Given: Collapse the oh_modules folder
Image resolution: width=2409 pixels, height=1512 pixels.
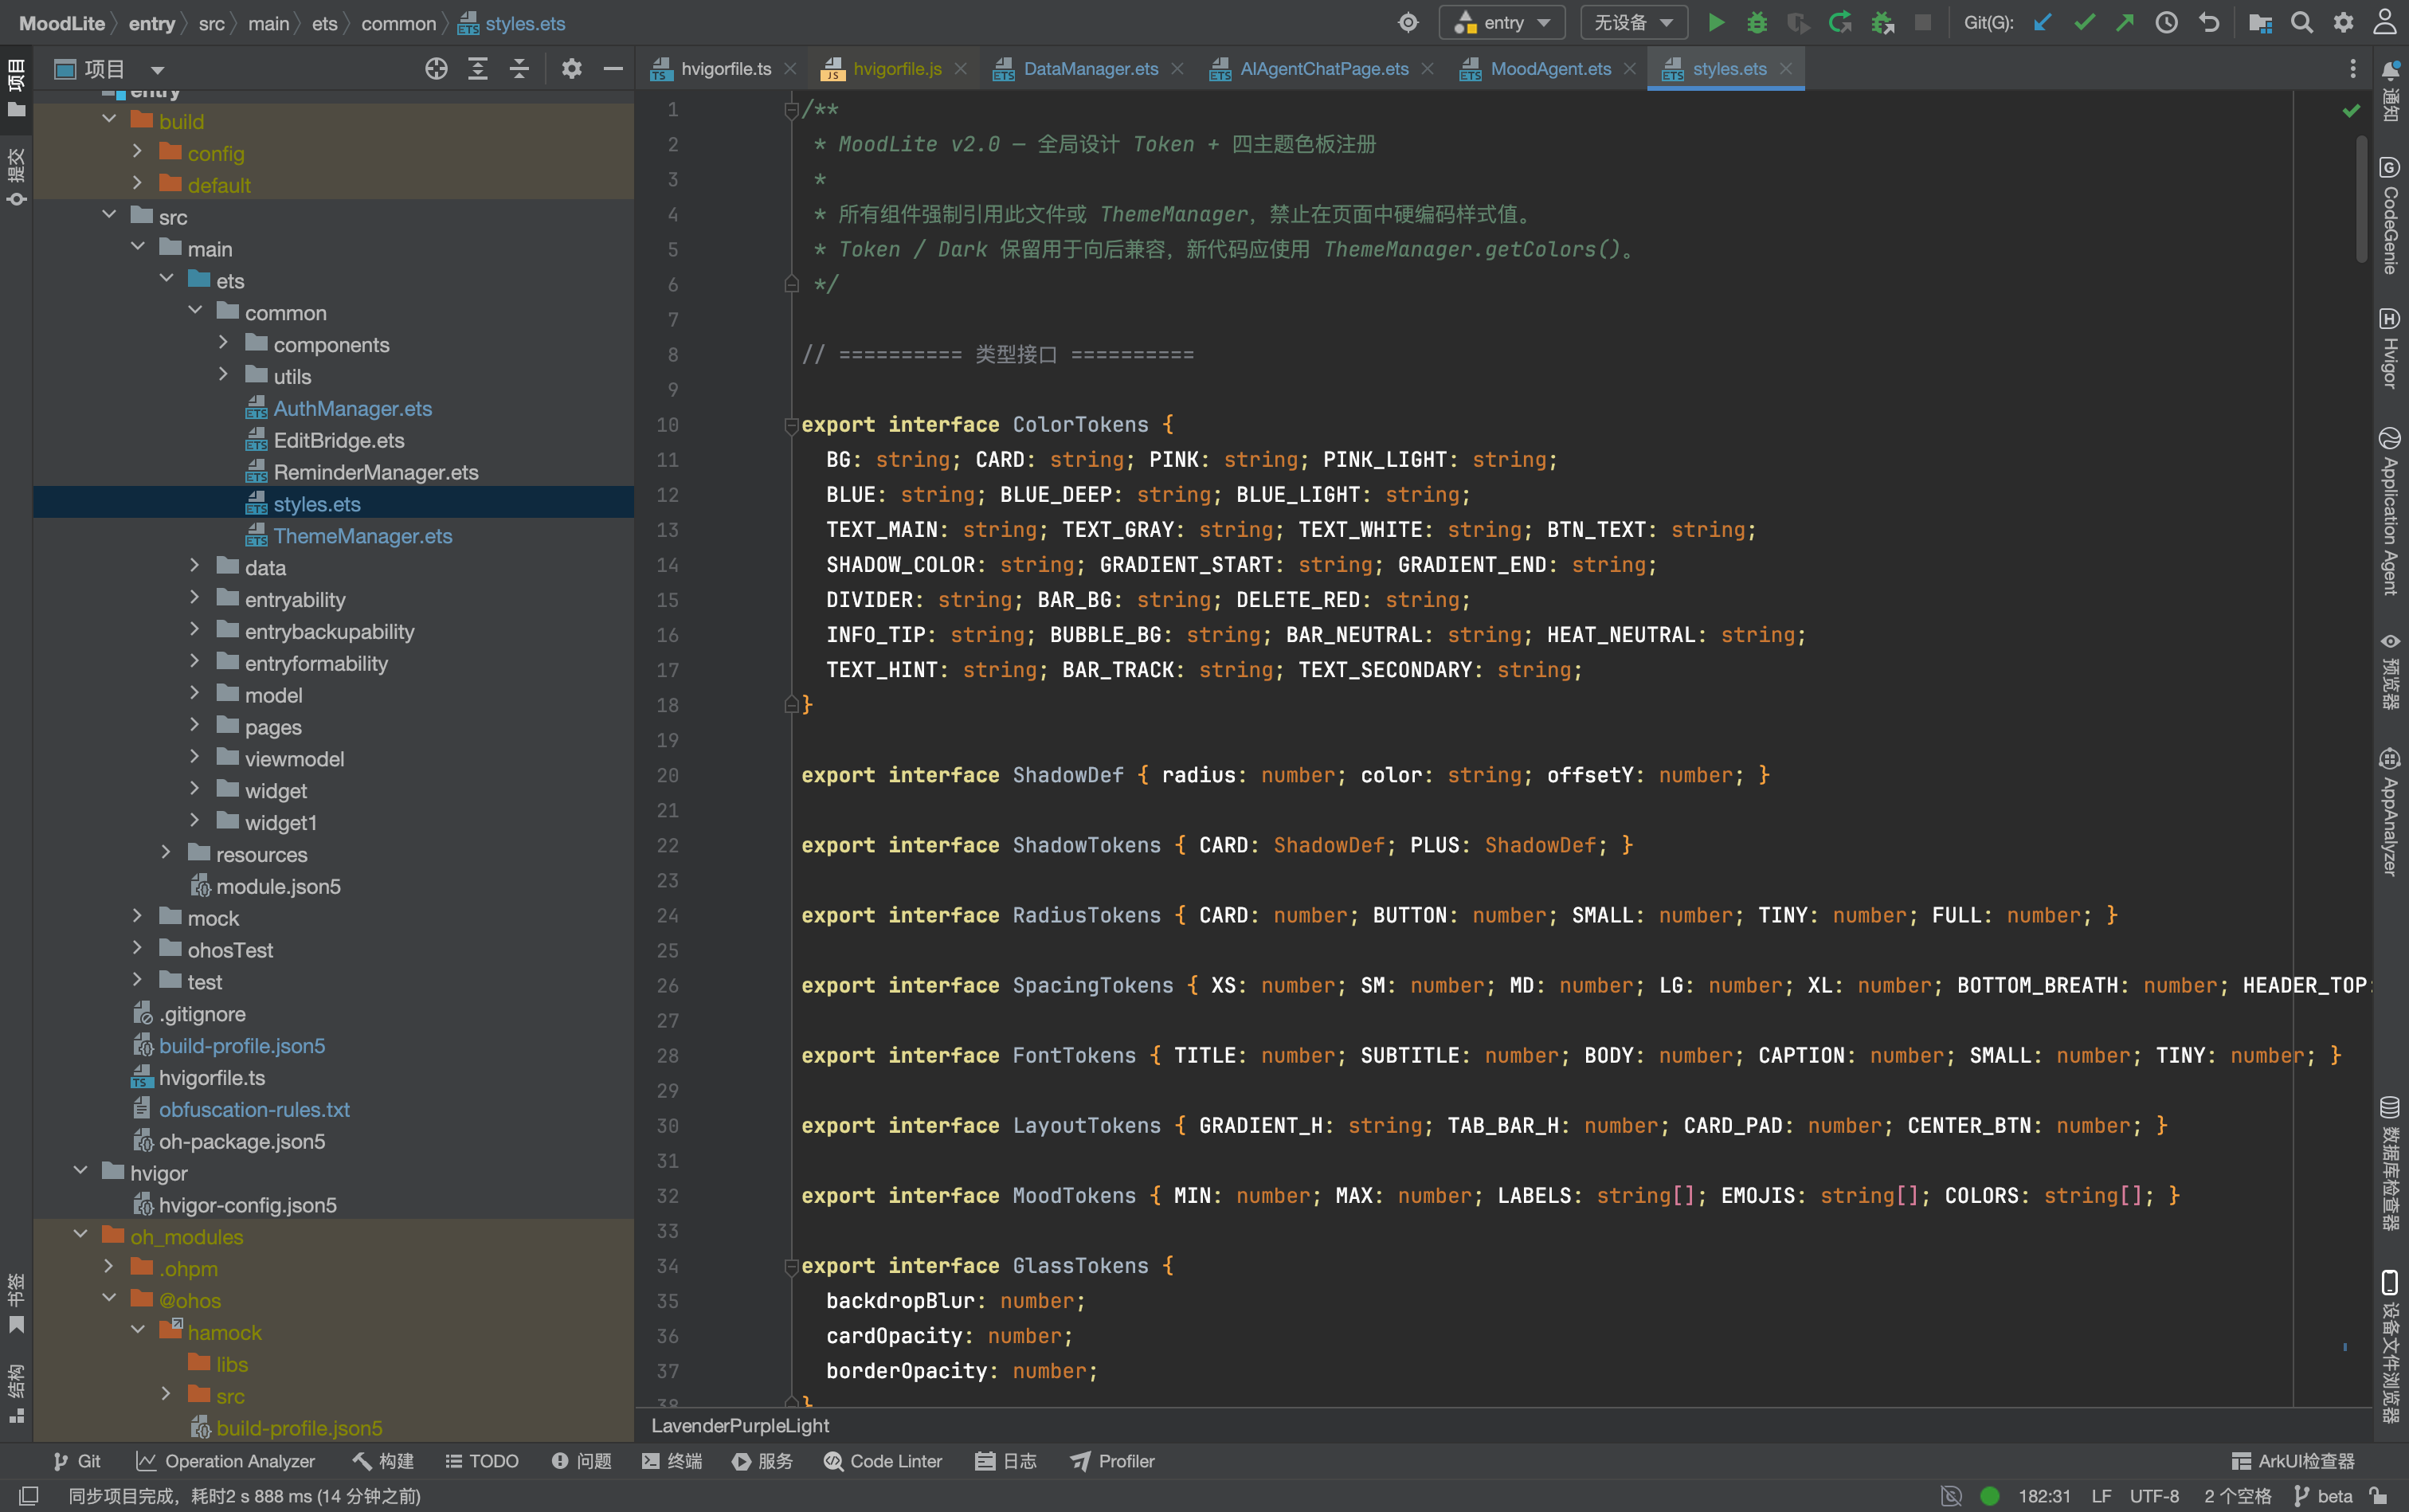Looking at the screenshot, I should tap(80, 1235).
